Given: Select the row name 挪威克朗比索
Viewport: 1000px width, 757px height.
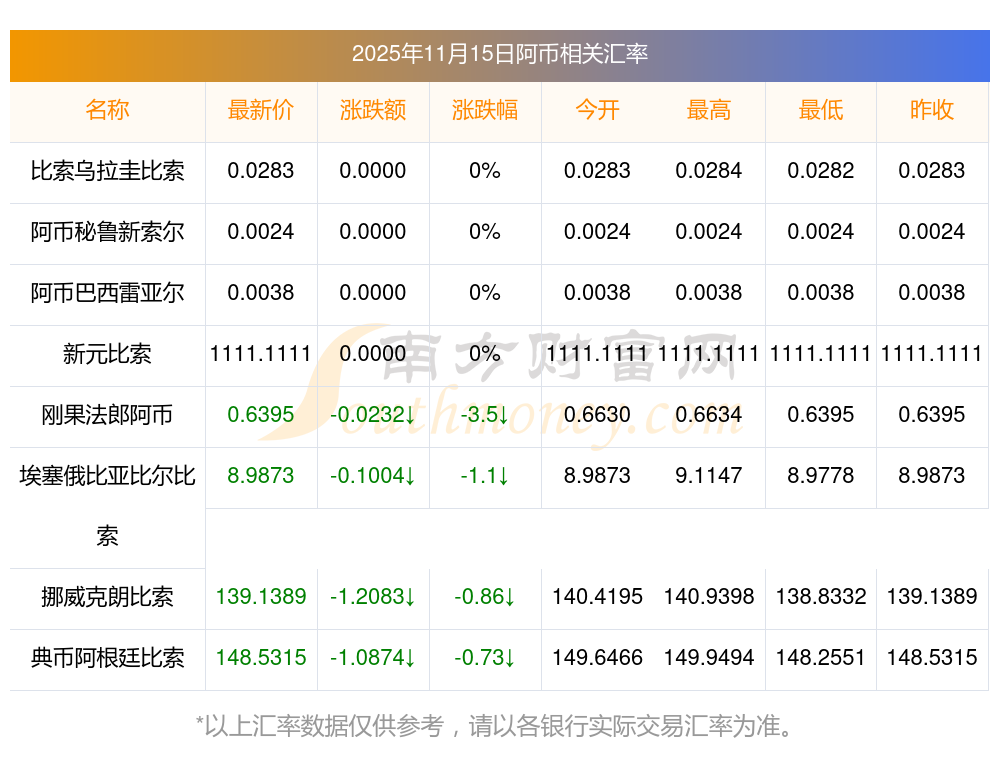Looking at the screenshot, I should [x=107, y=597].
